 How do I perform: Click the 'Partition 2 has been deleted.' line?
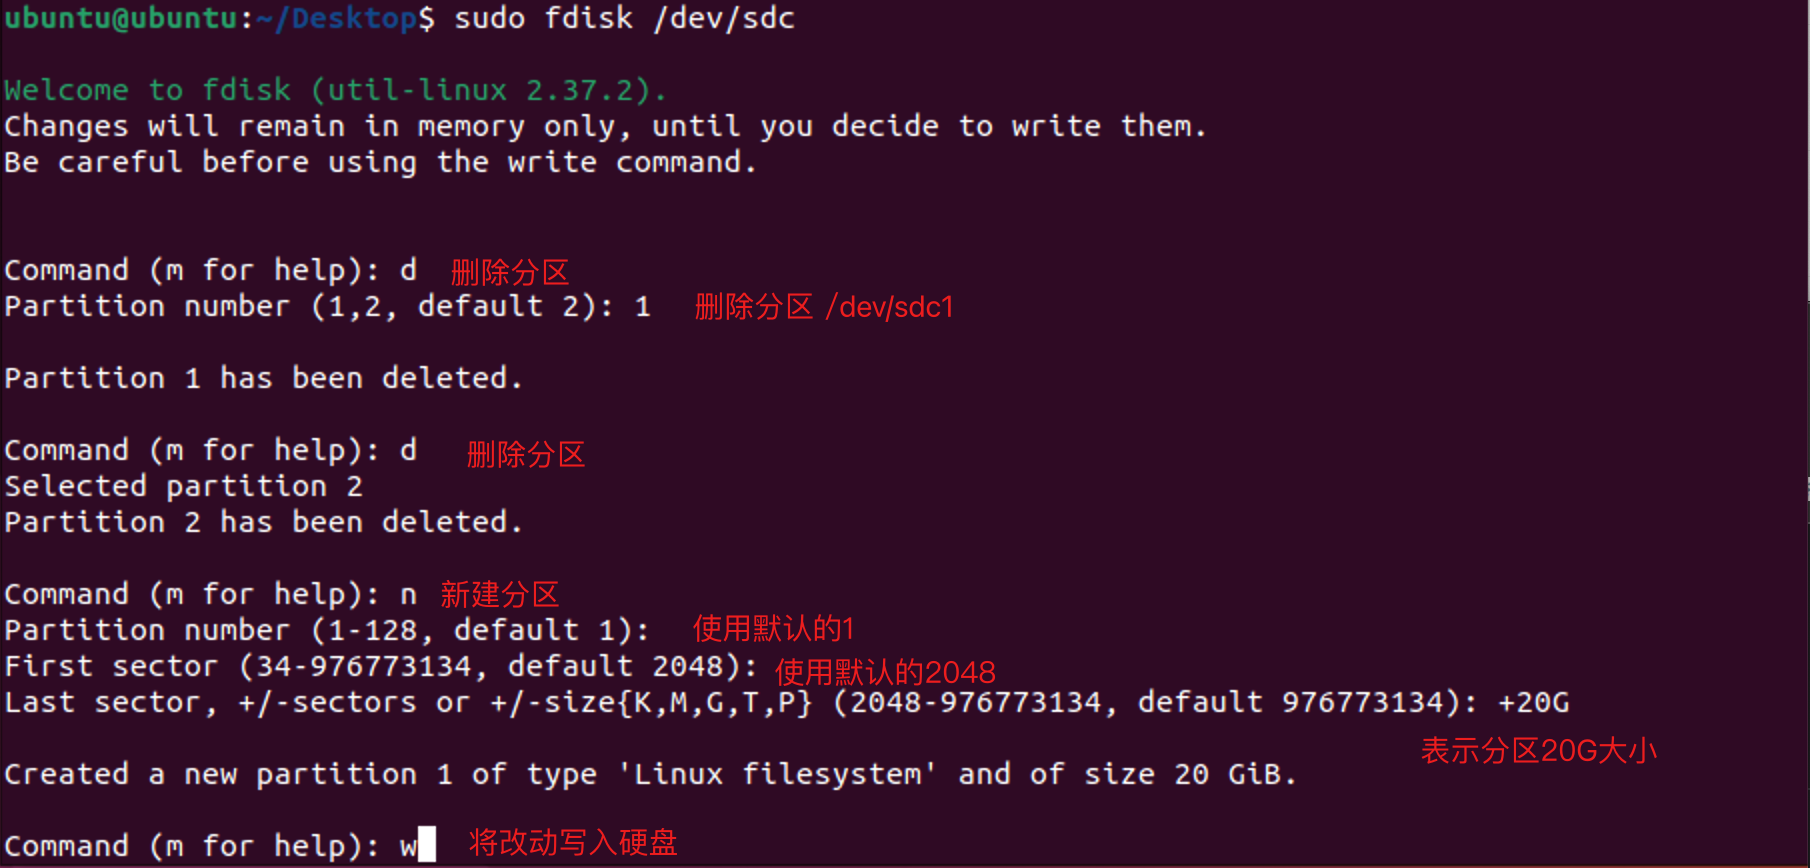click(263, 522)
